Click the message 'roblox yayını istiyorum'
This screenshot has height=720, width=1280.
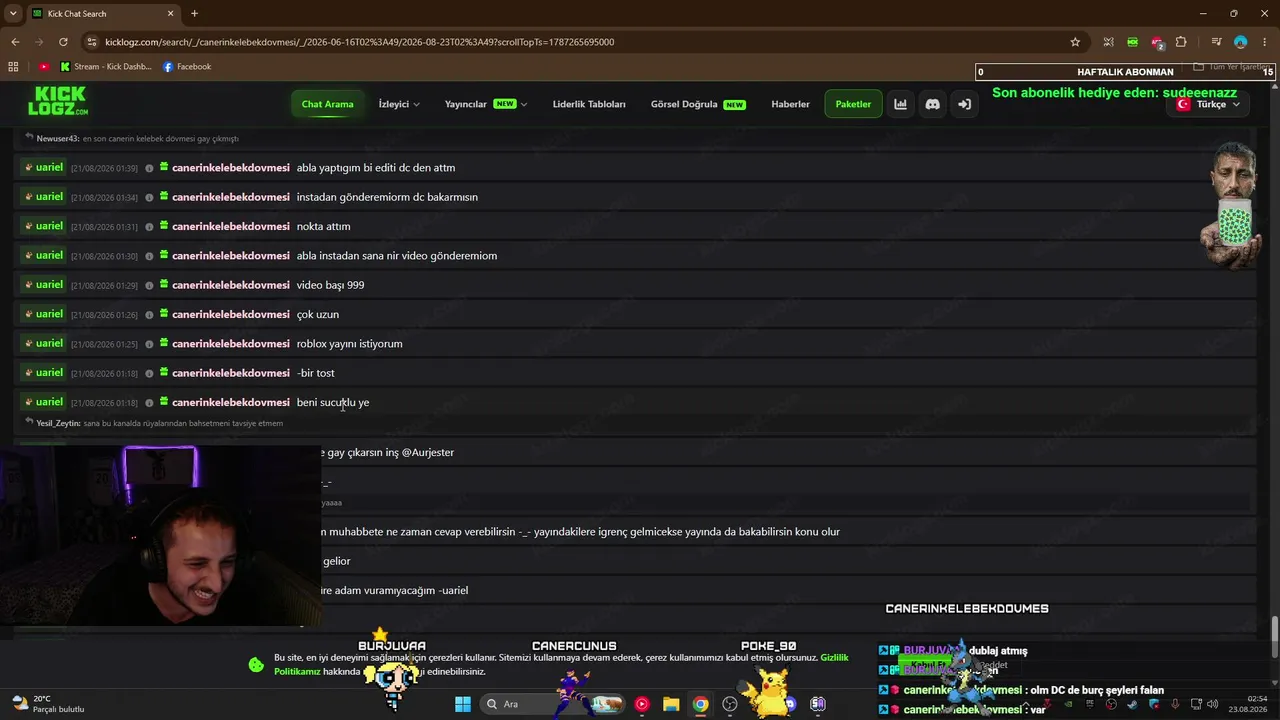[349, 344]
